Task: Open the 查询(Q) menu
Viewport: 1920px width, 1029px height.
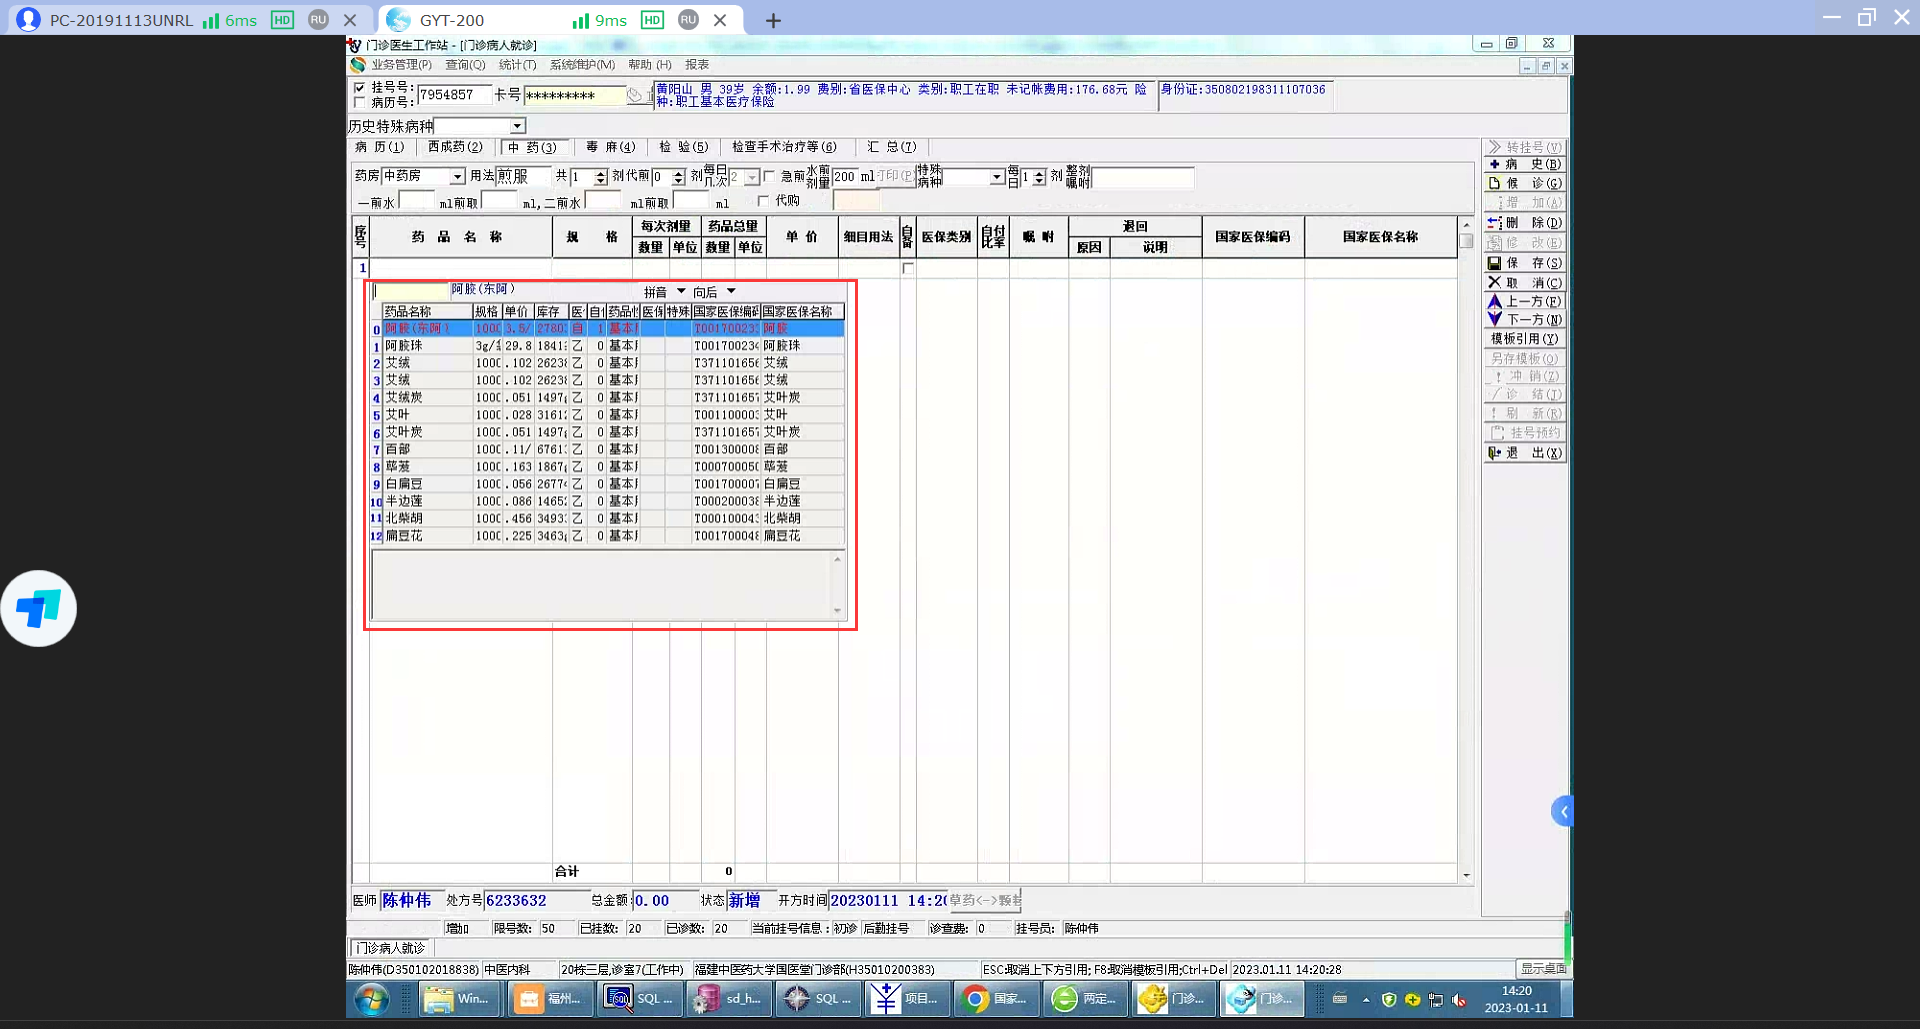Action: pyautogui.click(x=465, y=65)
